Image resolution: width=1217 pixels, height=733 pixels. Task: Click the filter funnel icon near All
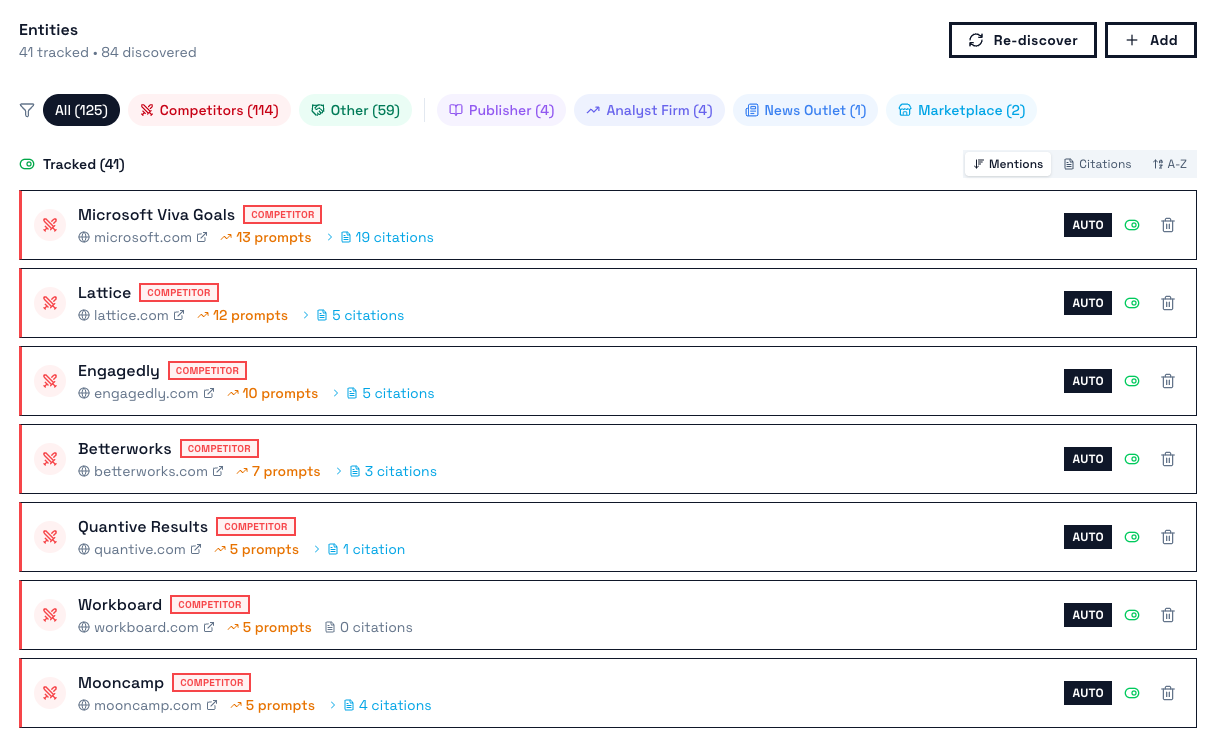[26, 110]
